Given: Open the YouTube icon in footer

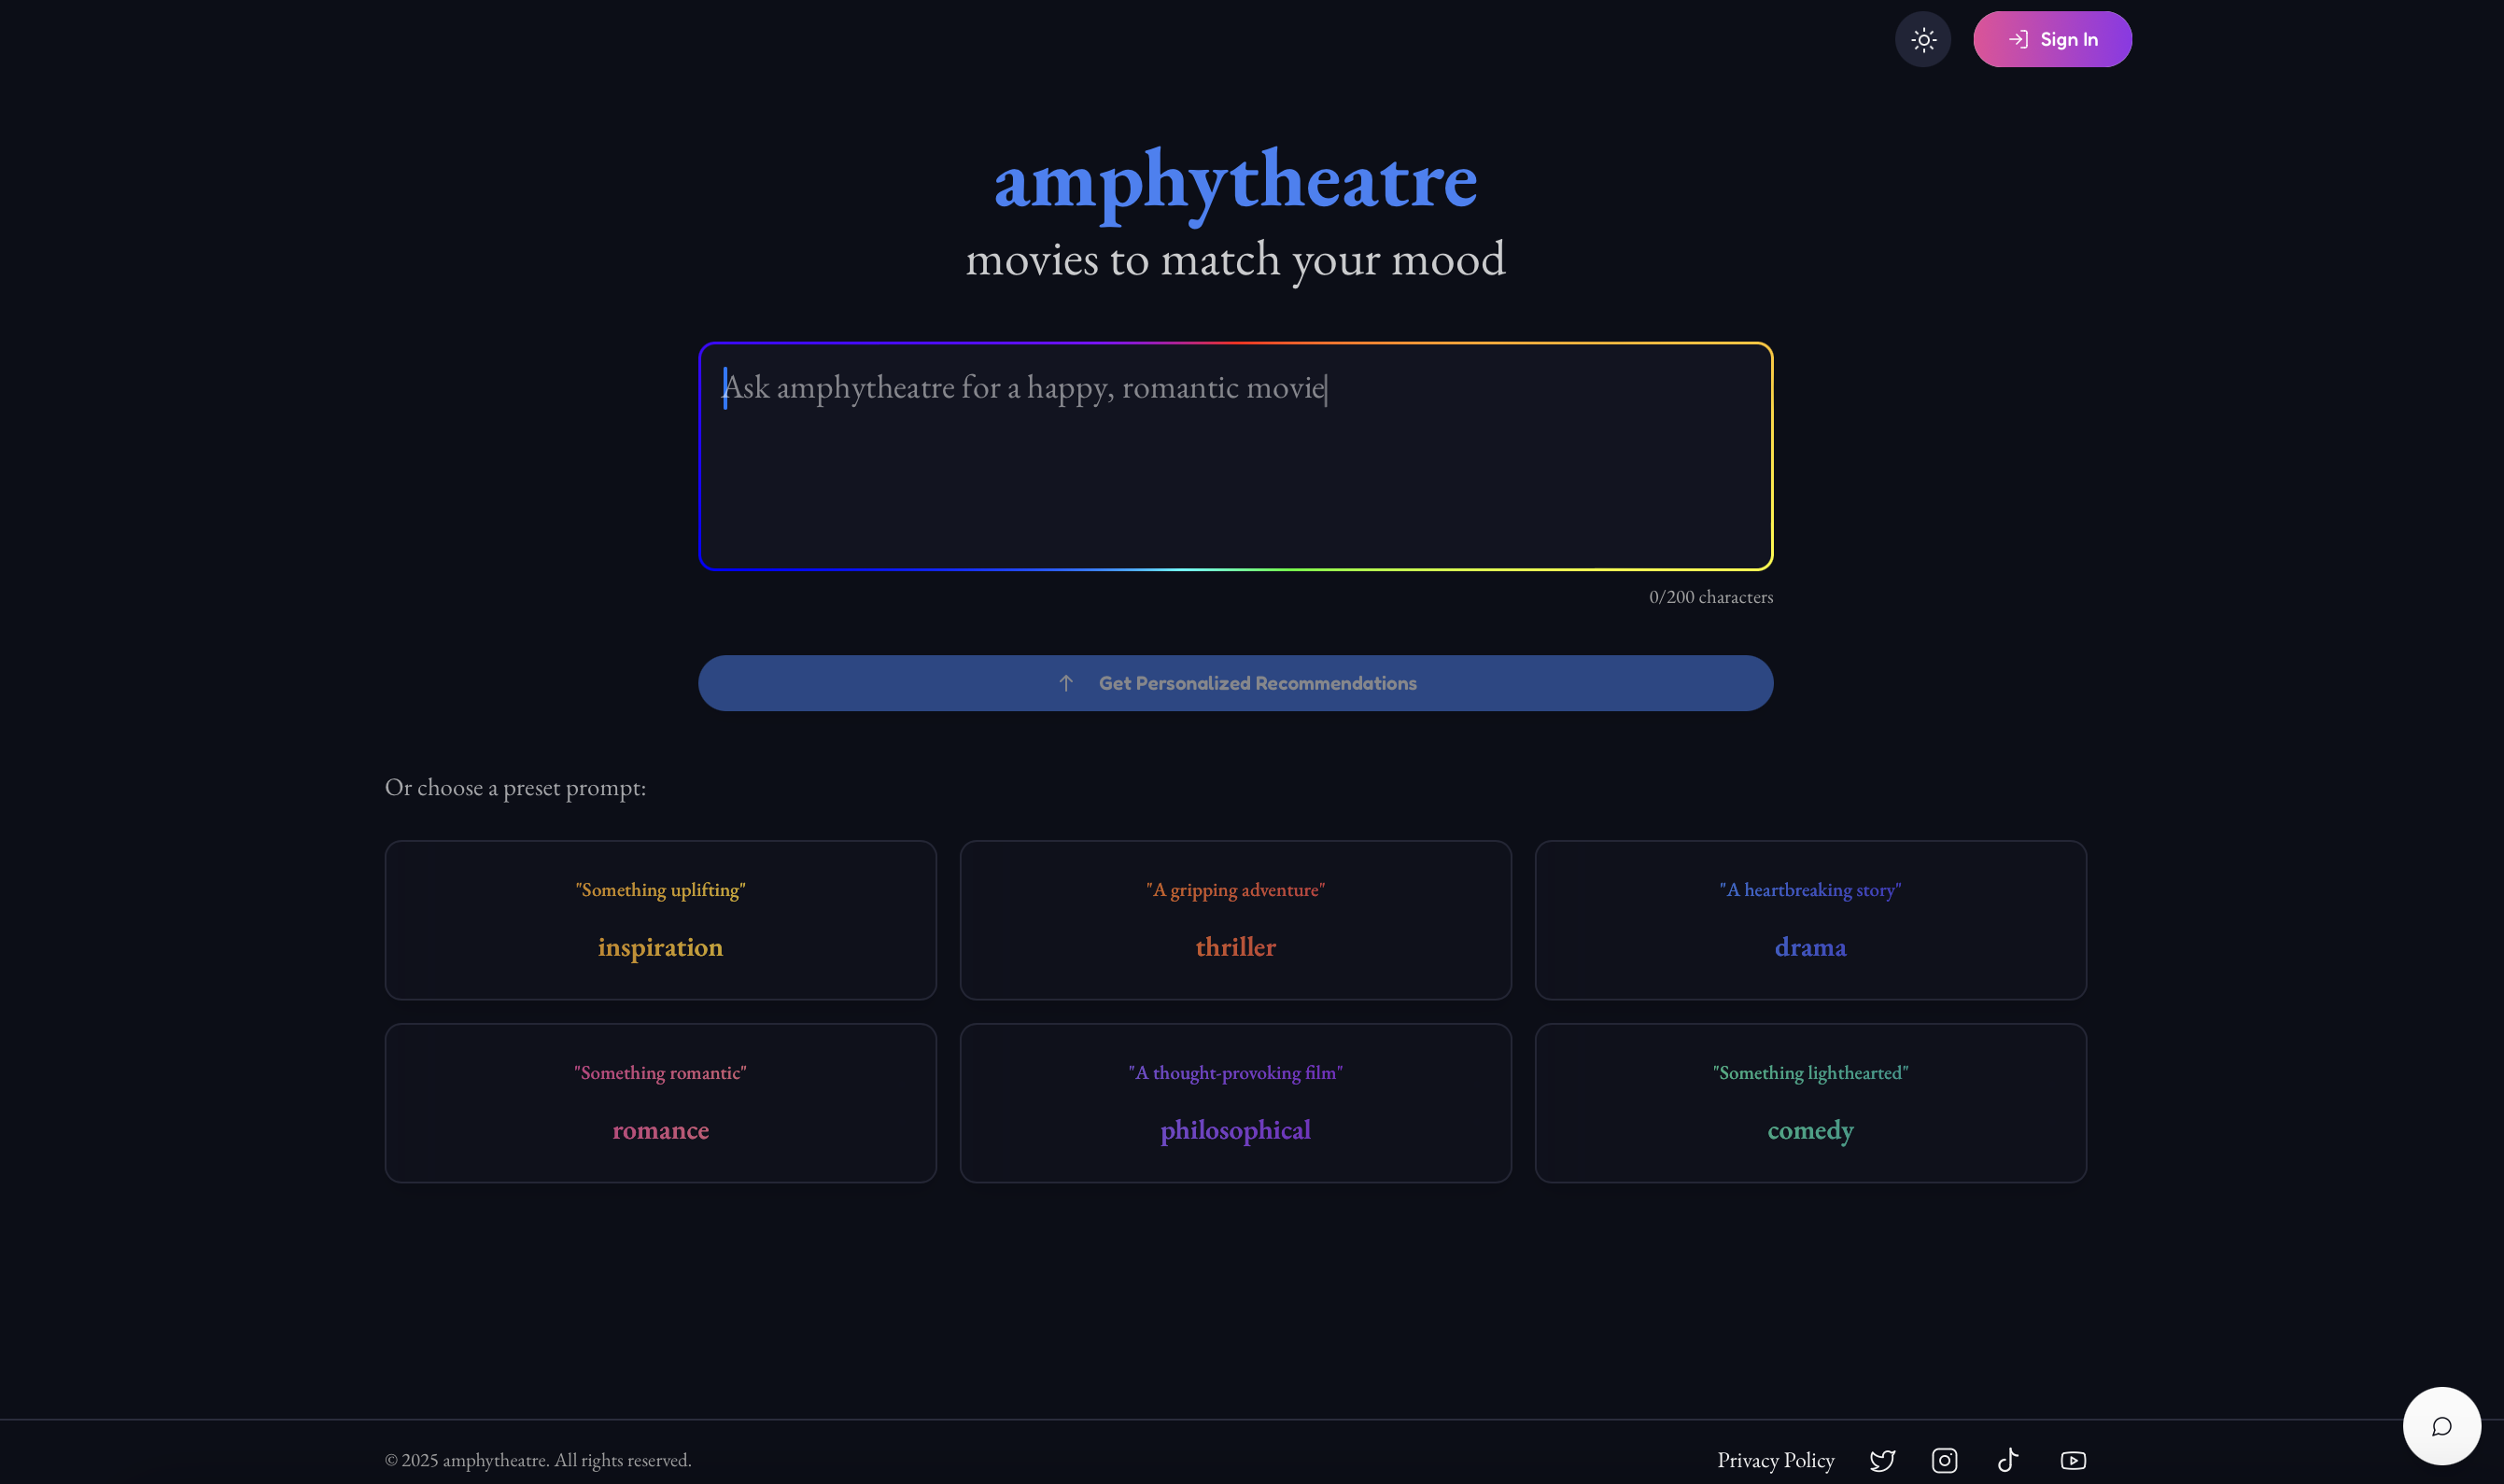Looking at the screenshot, I should coord(2073,1460).
